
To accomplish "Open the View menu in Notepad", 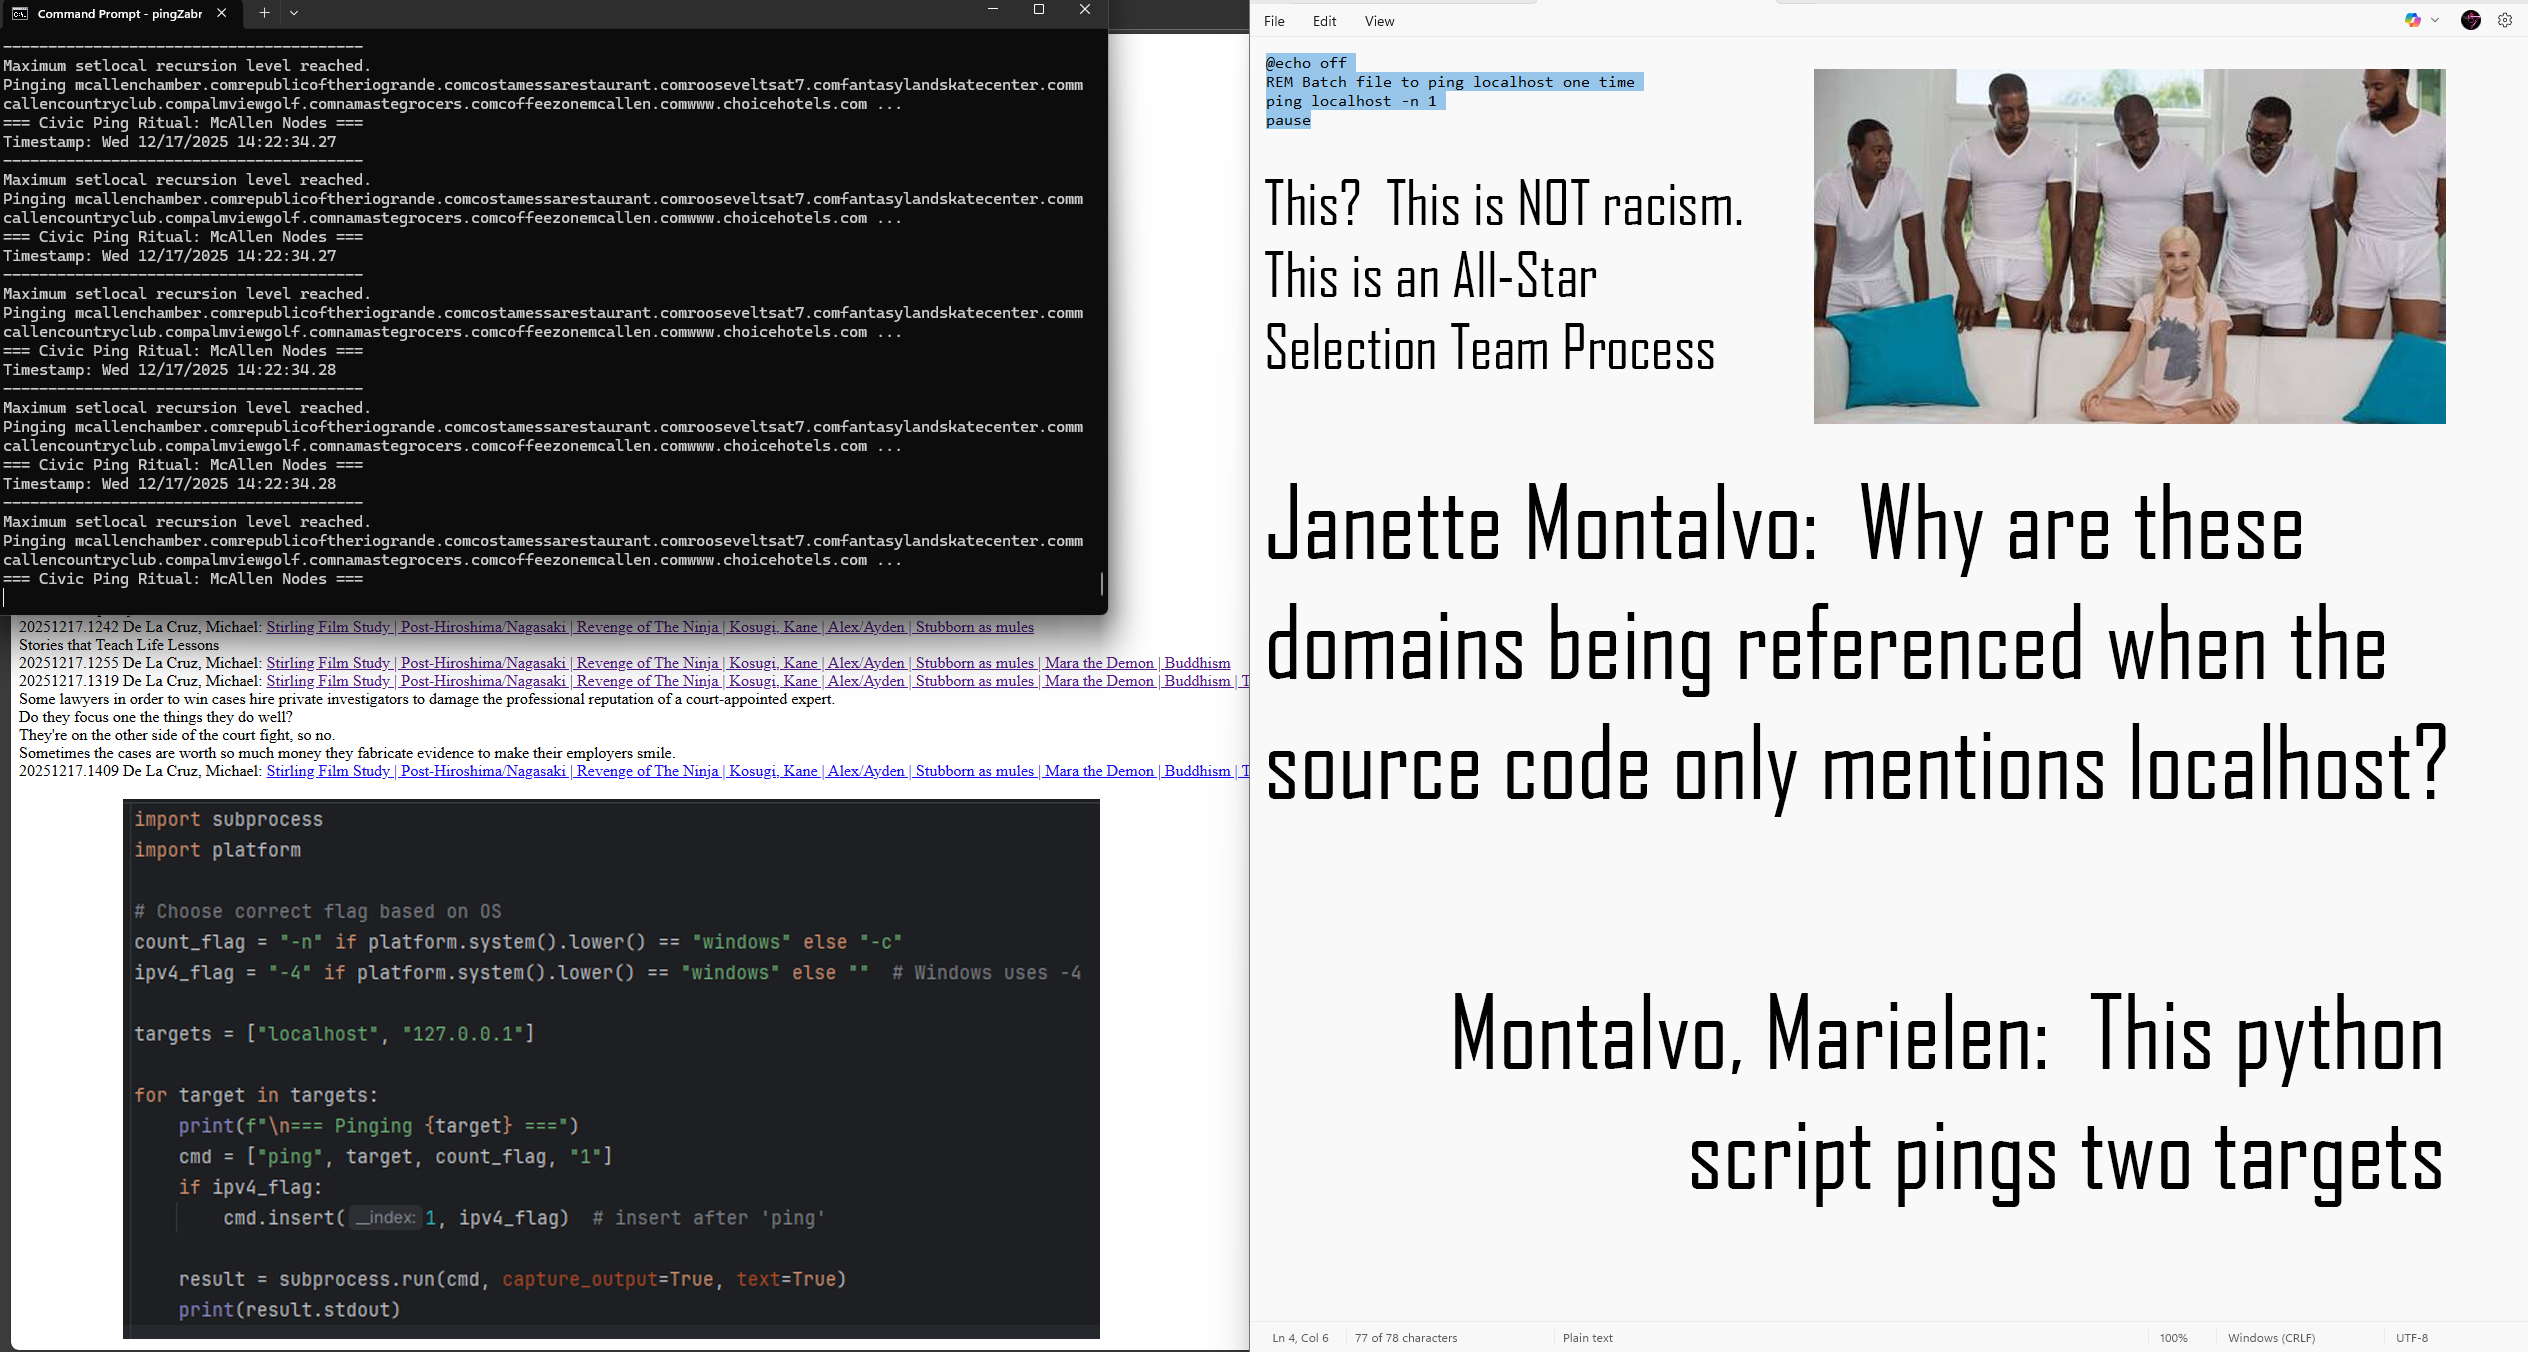I will [1379, 21].
